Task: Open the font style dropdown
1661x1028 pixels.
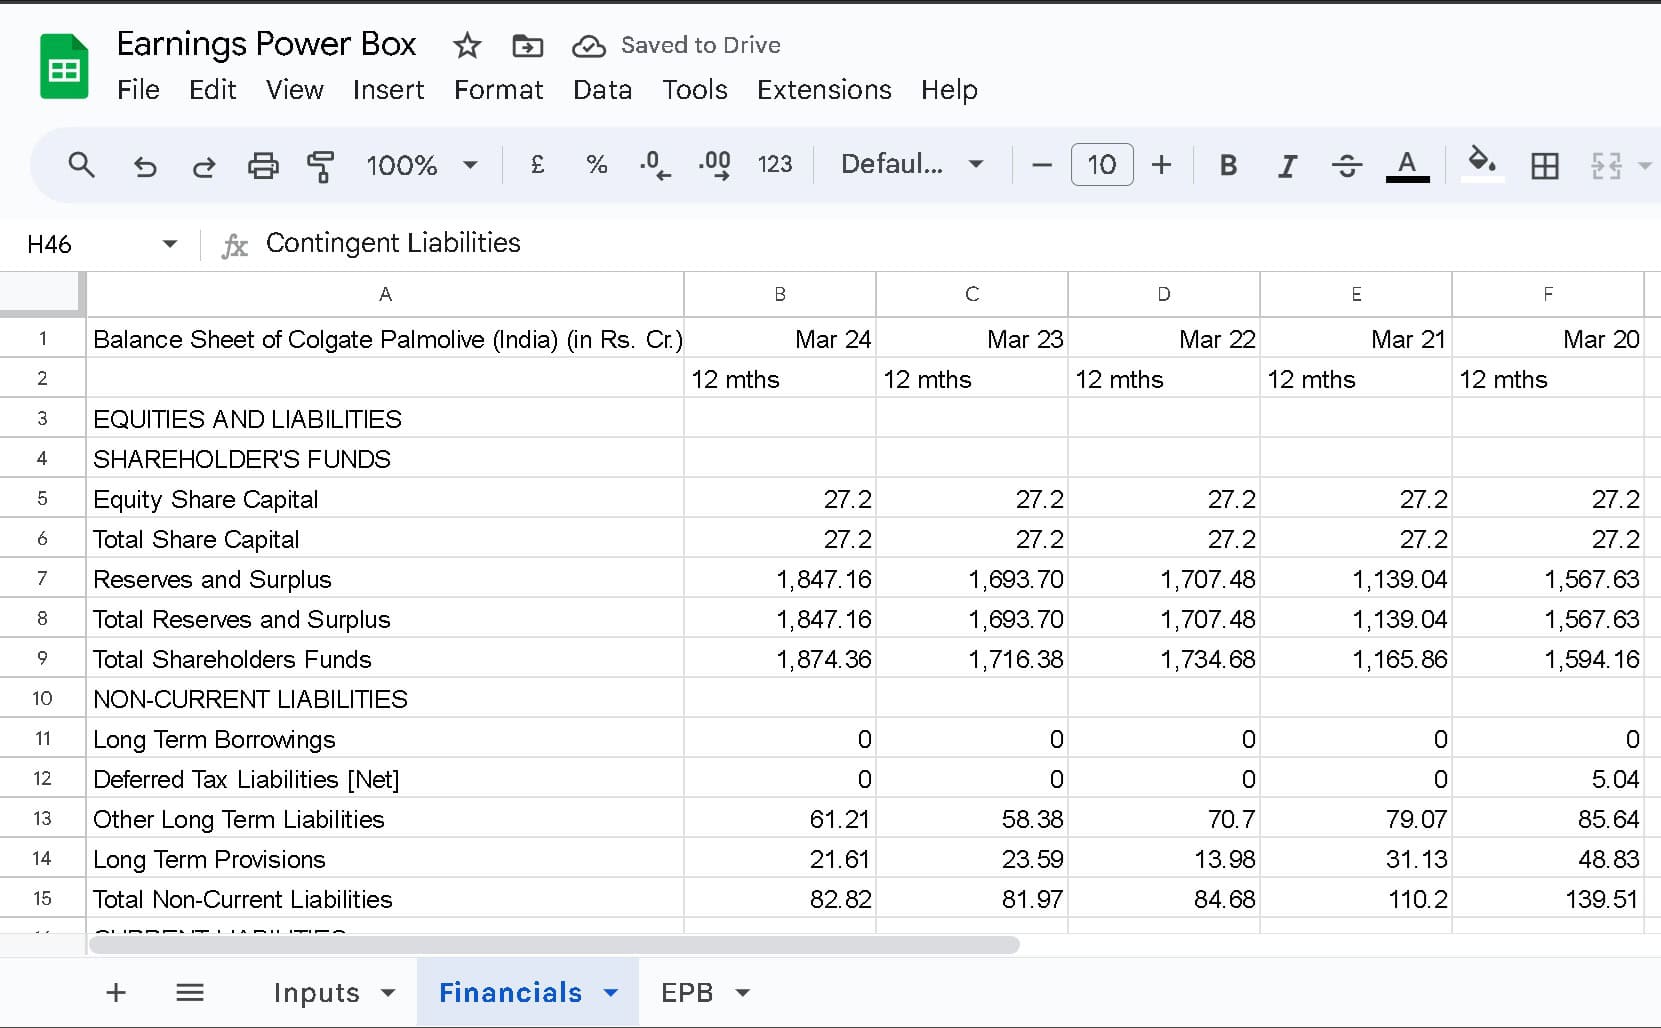Action: pos(910,165)
